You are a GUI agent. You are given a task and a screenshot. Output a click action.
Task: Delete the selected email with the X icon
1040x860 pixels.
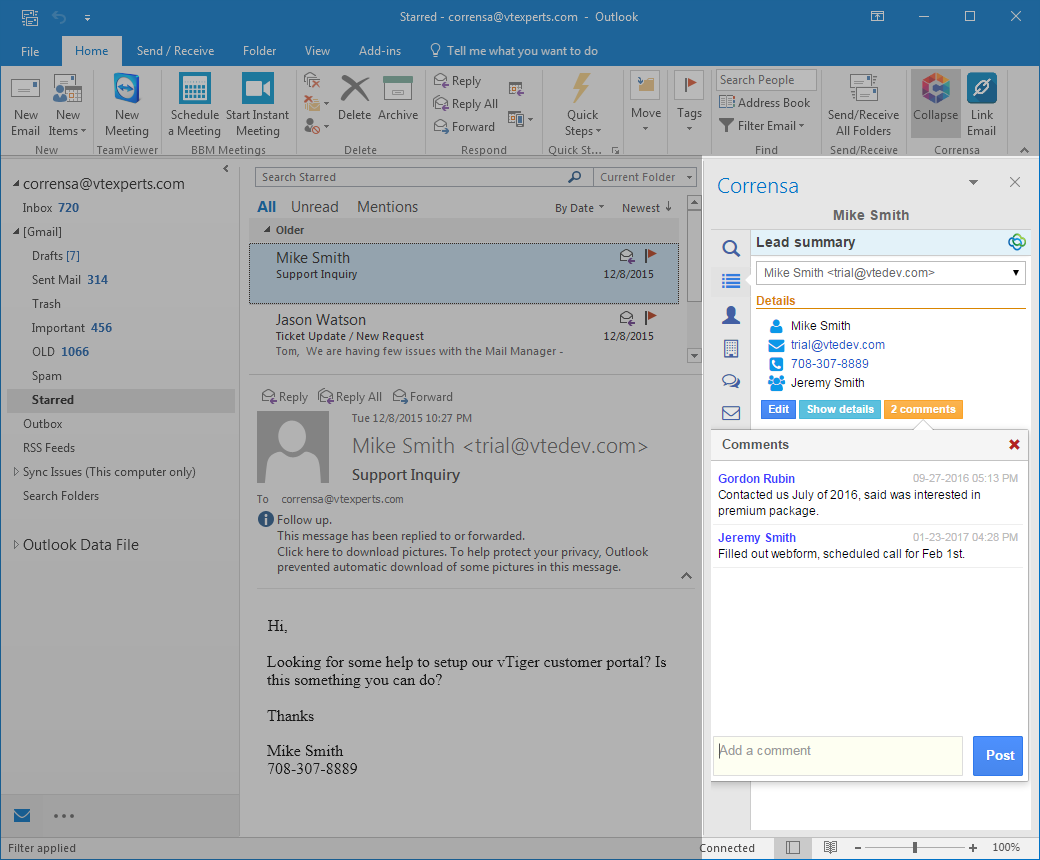[355, 97]
